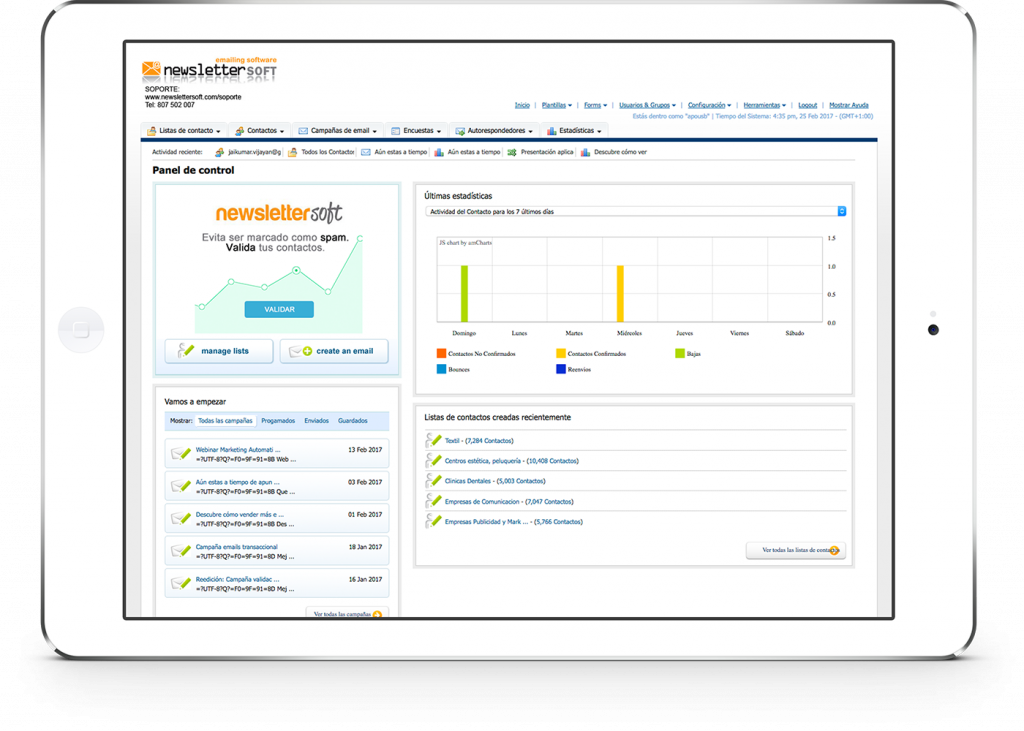Screen dimensions: 1024x731
Task: Click the chart icon beside Descubre cómo ver
Action: [x=585, y=152]
